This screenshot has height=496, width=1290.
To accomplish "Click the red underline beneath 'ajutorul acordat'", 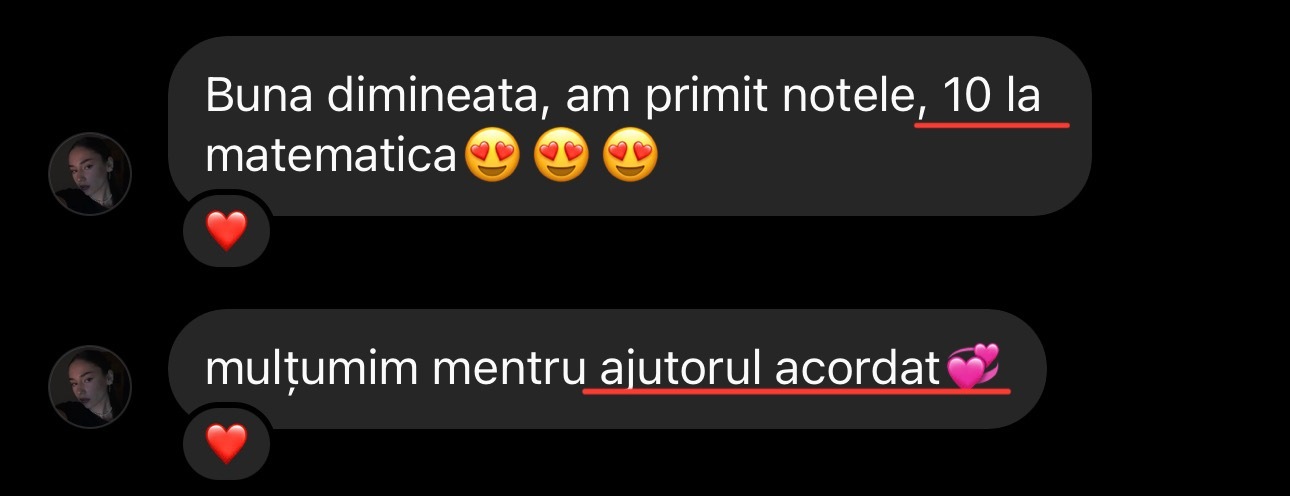I will click(797, 391).
